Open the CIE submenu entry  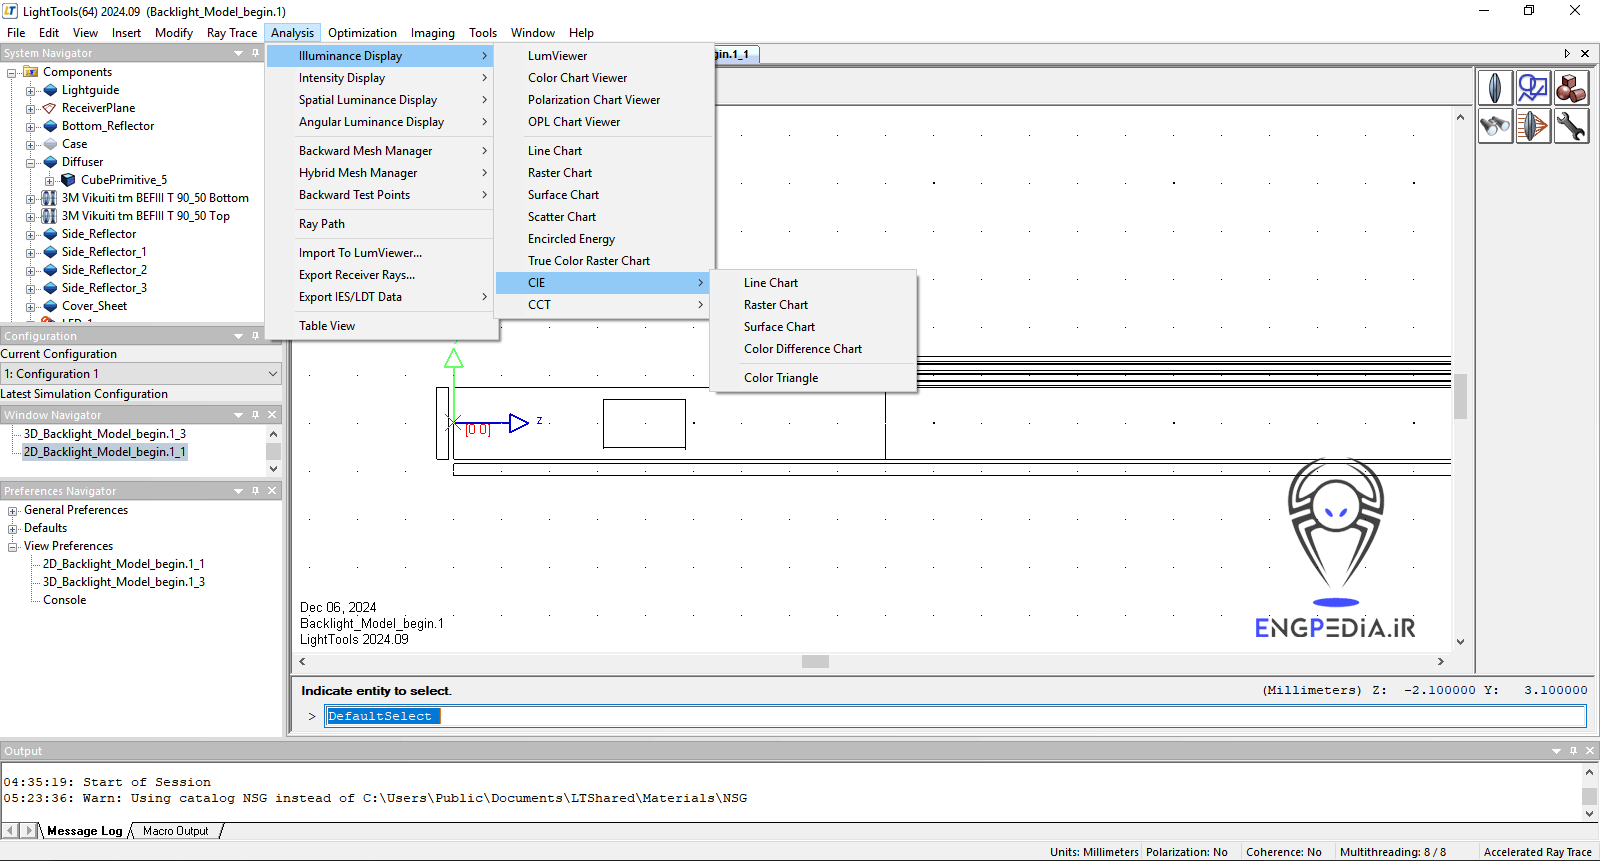coord(603,283)
